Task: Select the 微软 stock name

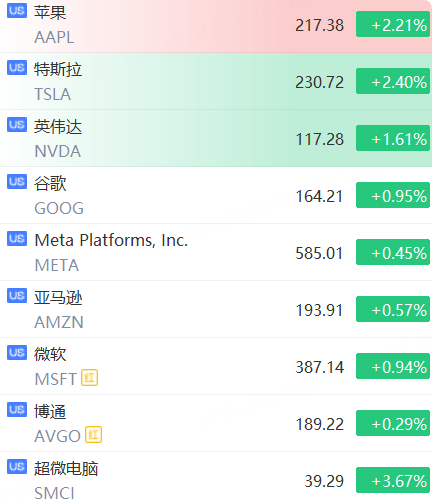Action: (x=50, y=354)
